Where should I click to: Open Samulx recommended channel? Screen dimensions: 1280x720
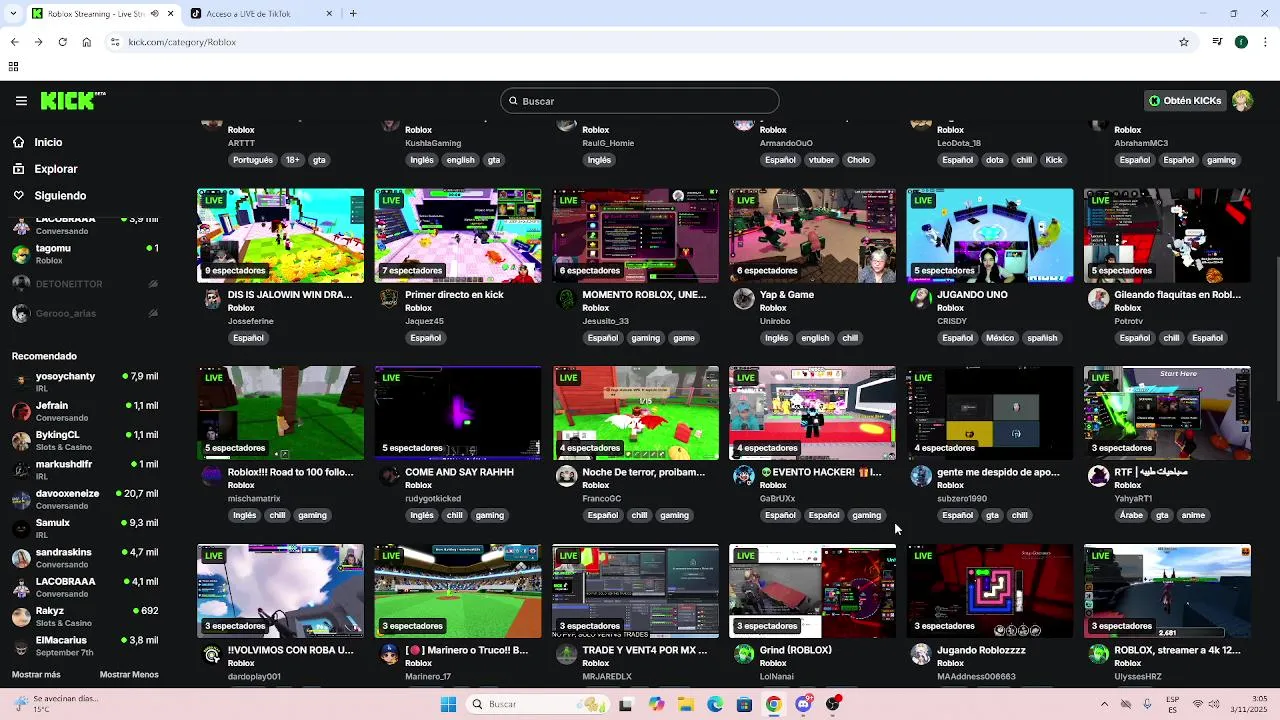click(85, 528)
